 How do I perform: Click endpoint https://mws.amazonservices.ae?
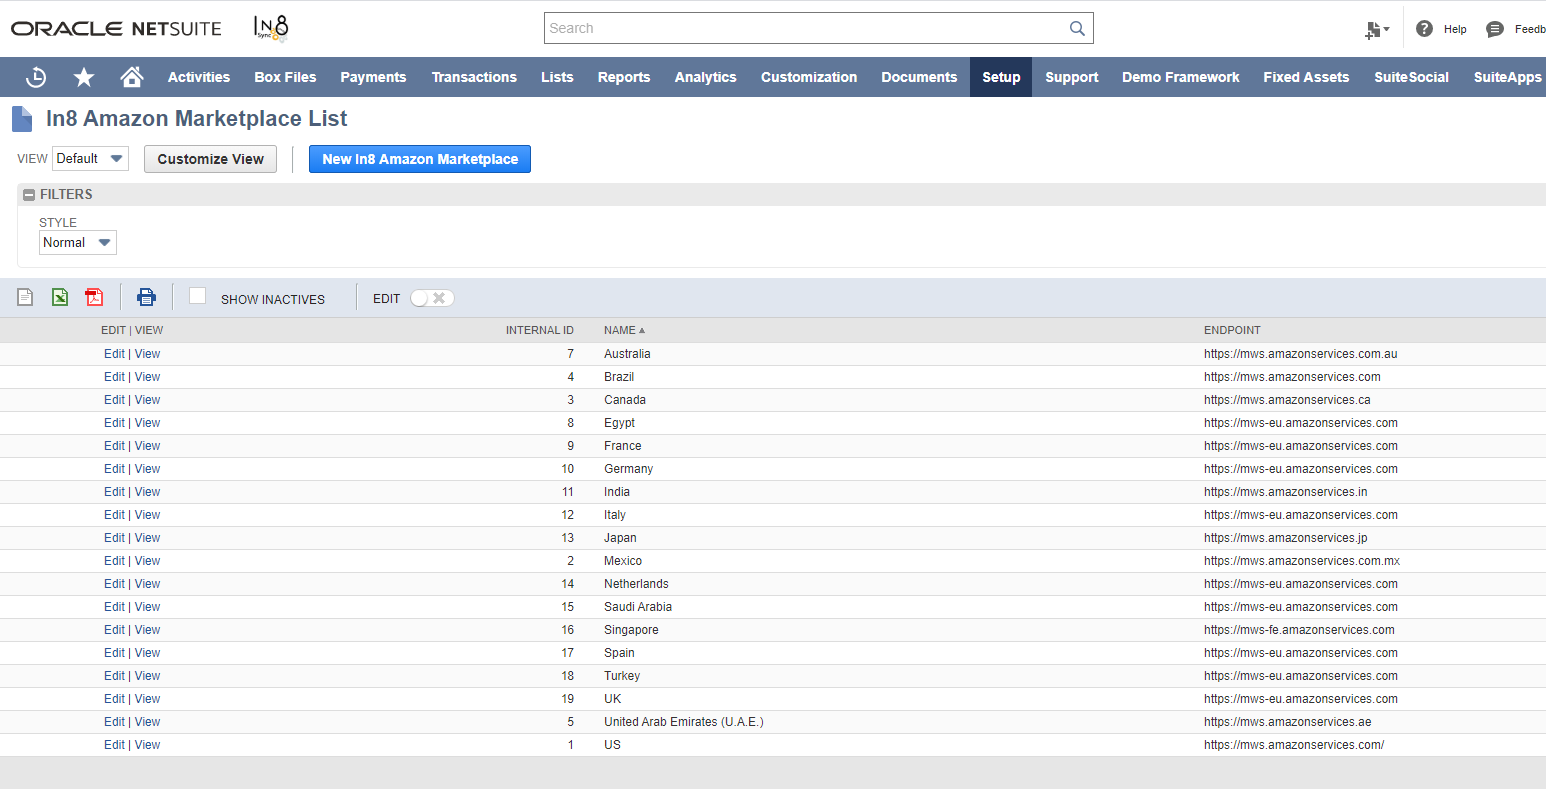point(1287,722)
